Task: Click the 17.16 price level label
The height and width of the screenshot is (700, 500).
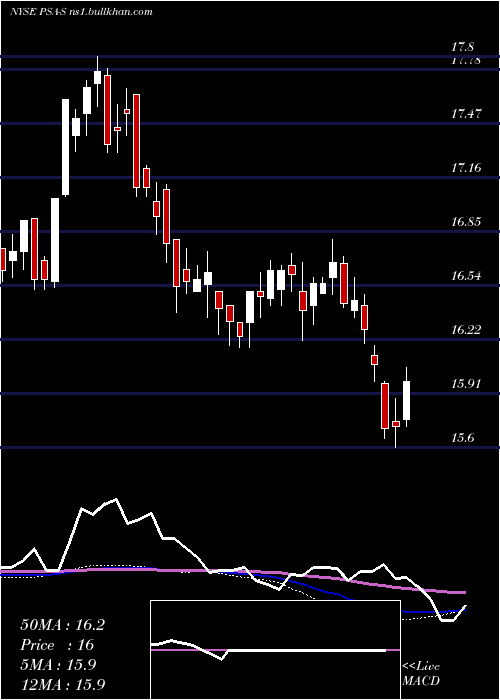Action: coord(467,168)
